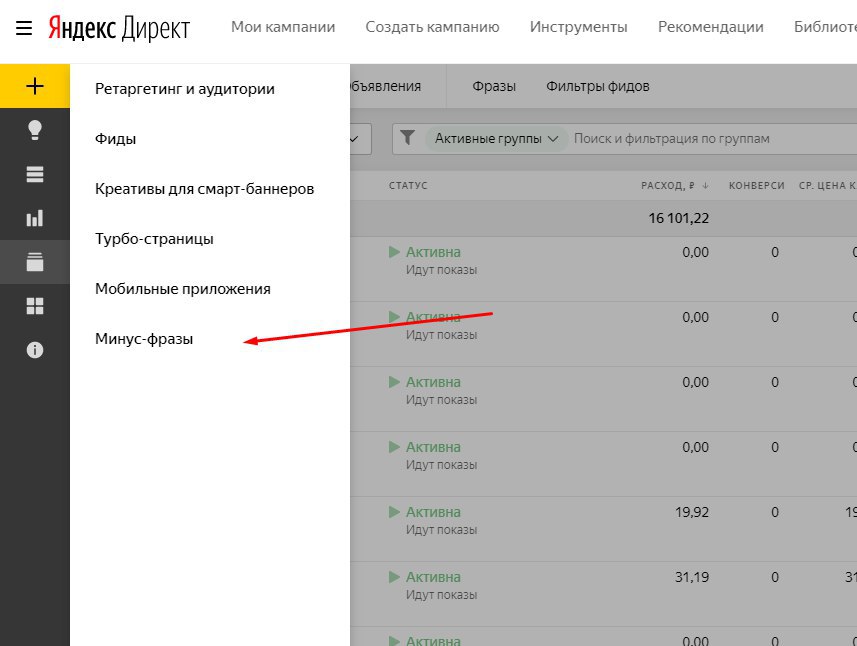Click the funnel filter icon

click(407, 138)
